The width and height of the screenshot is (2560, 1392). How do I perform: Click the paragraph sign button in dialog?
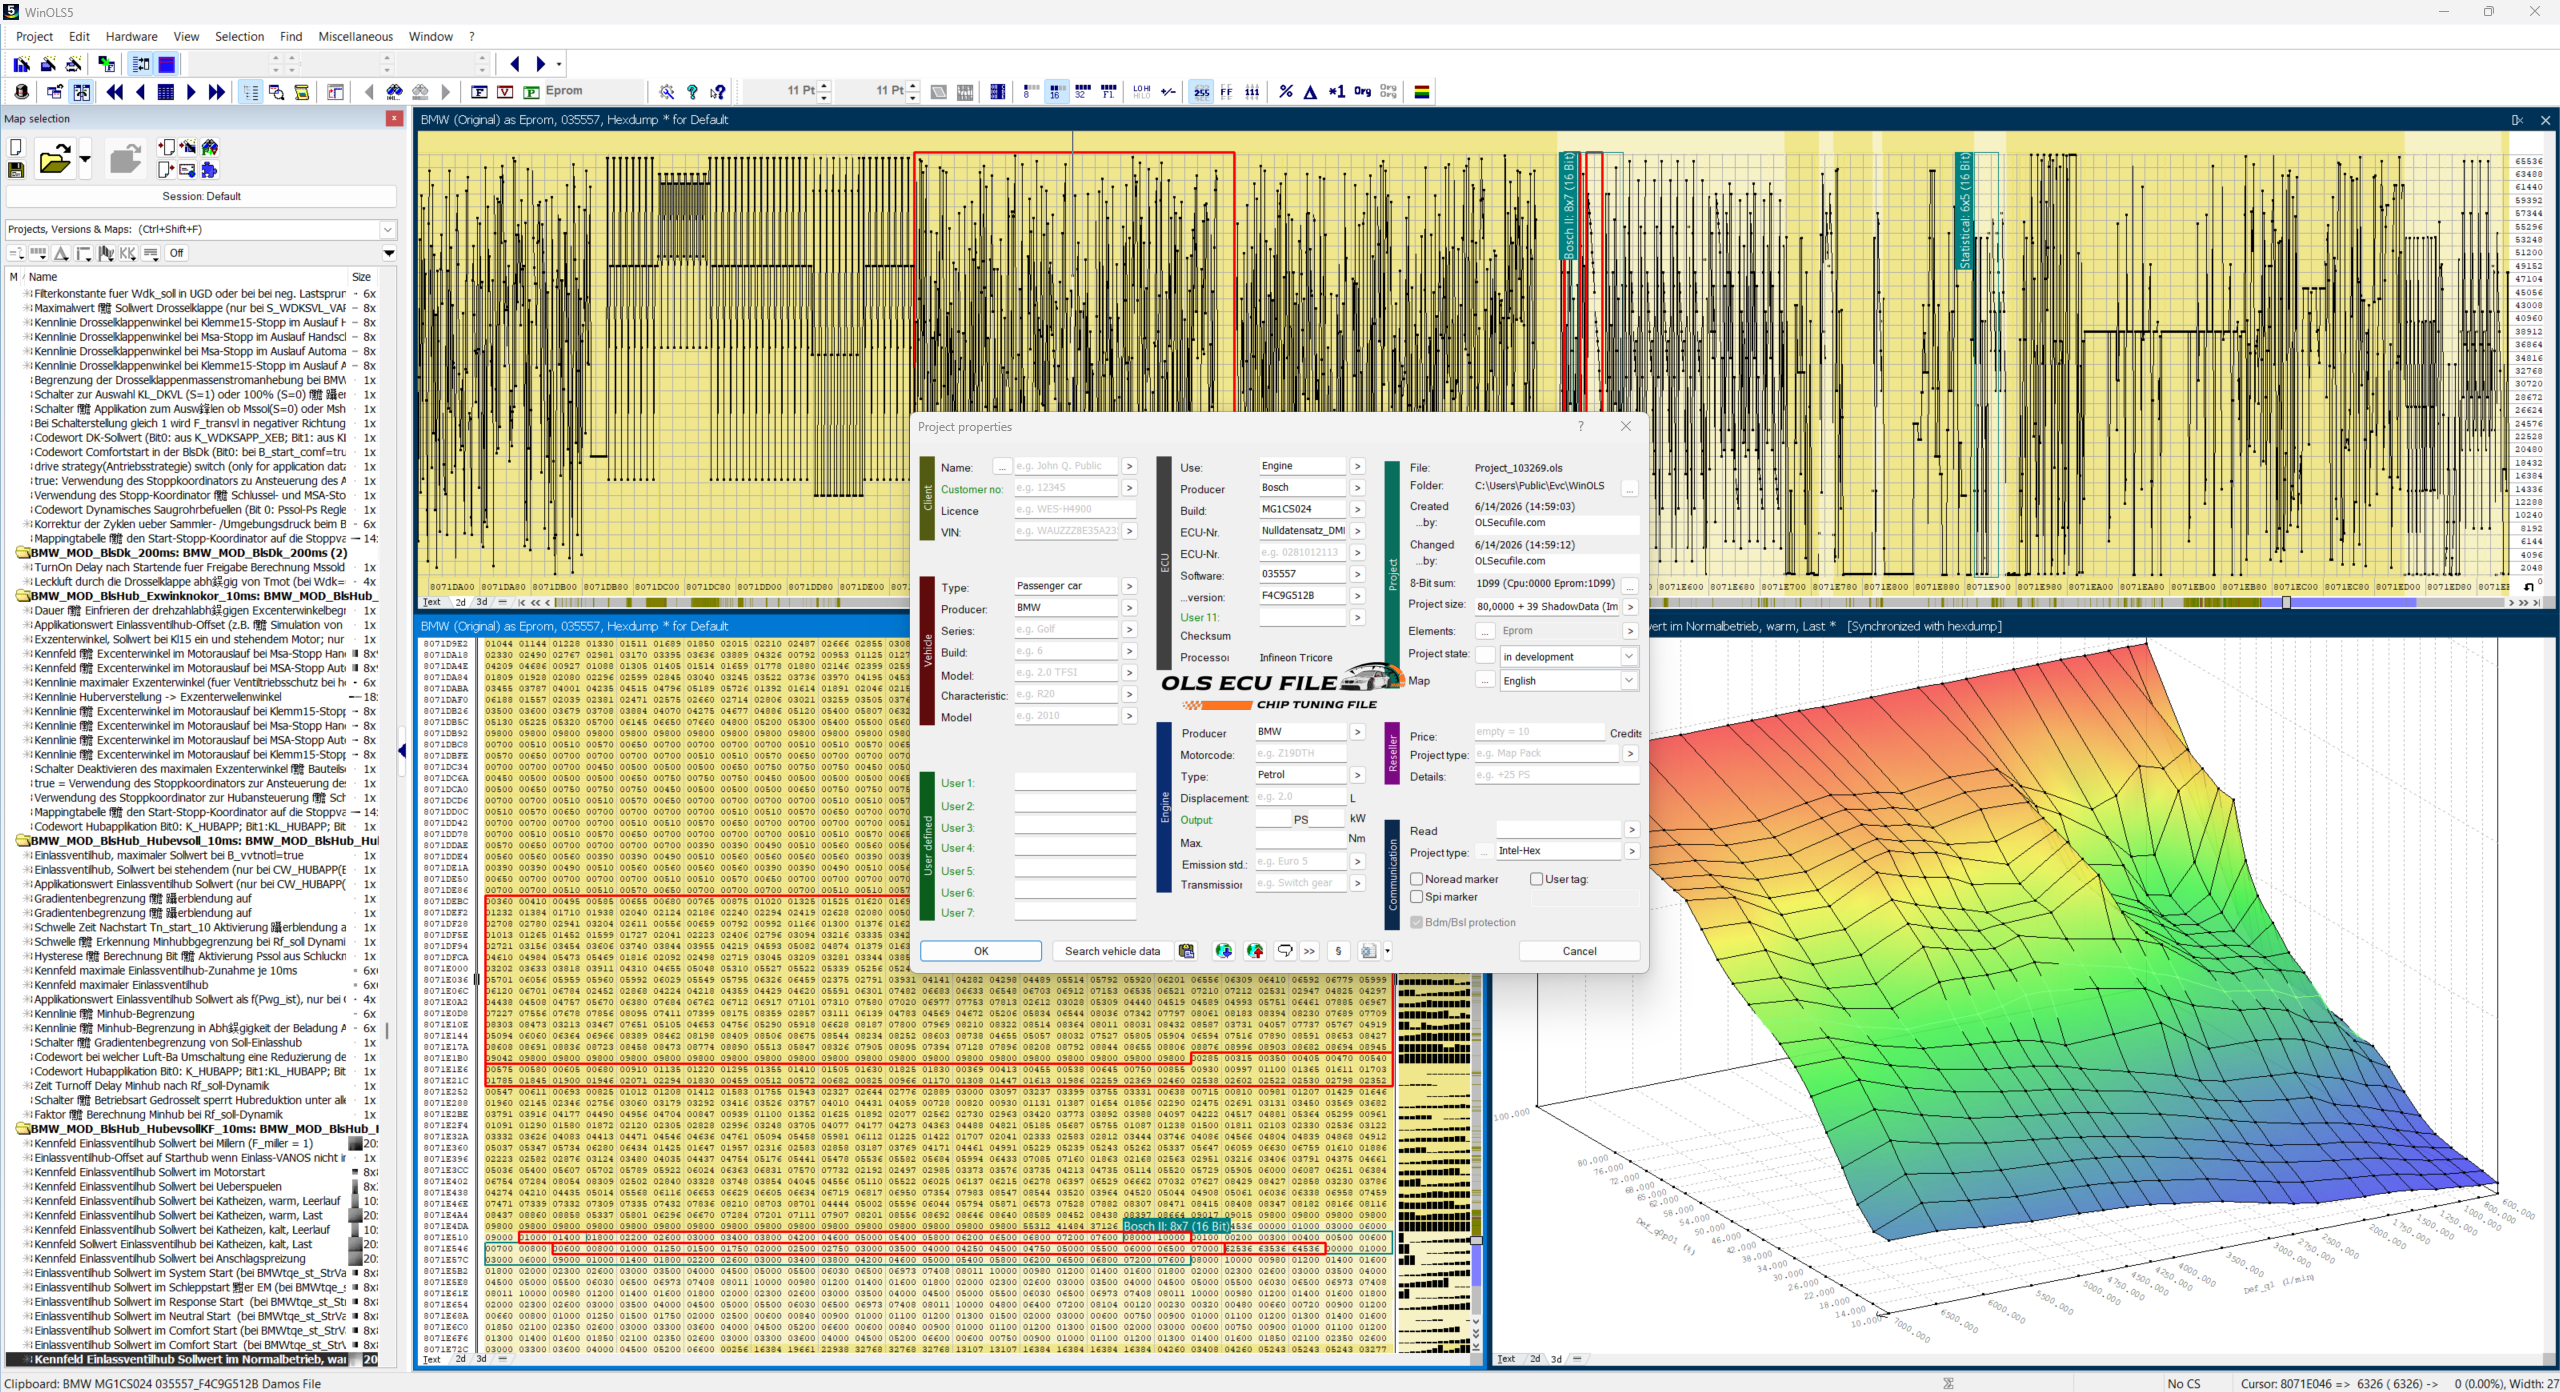pos(1338,951)
